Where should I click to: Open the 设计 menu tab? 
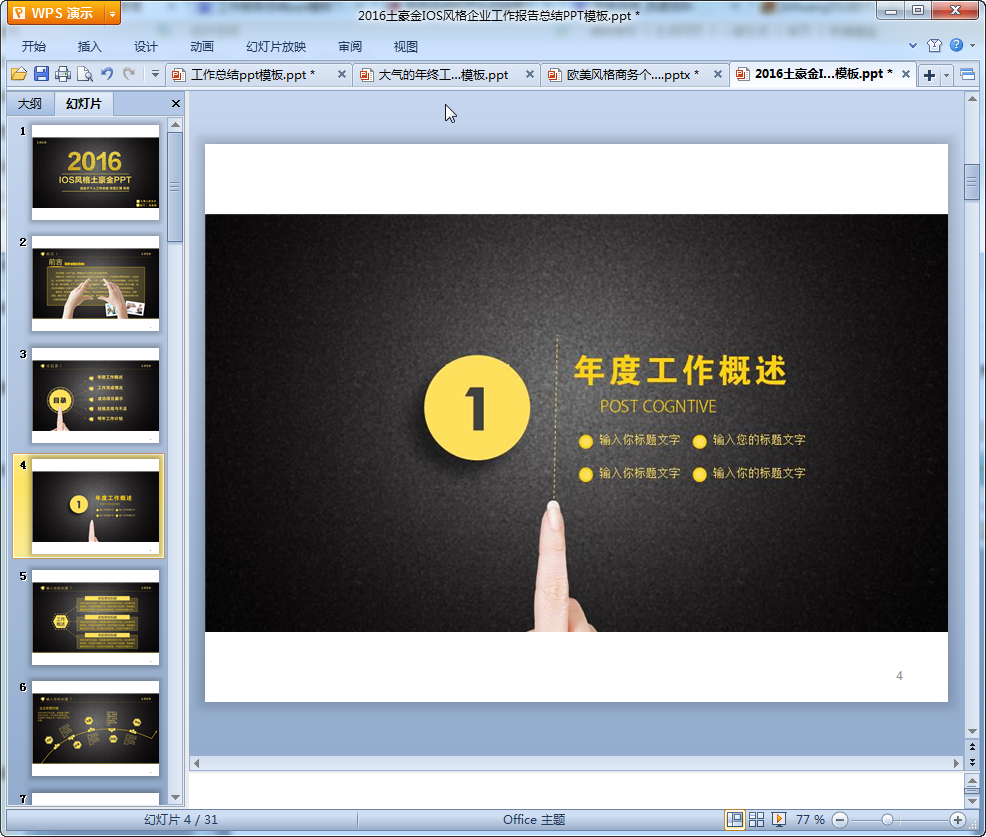(x=145, y=47)
